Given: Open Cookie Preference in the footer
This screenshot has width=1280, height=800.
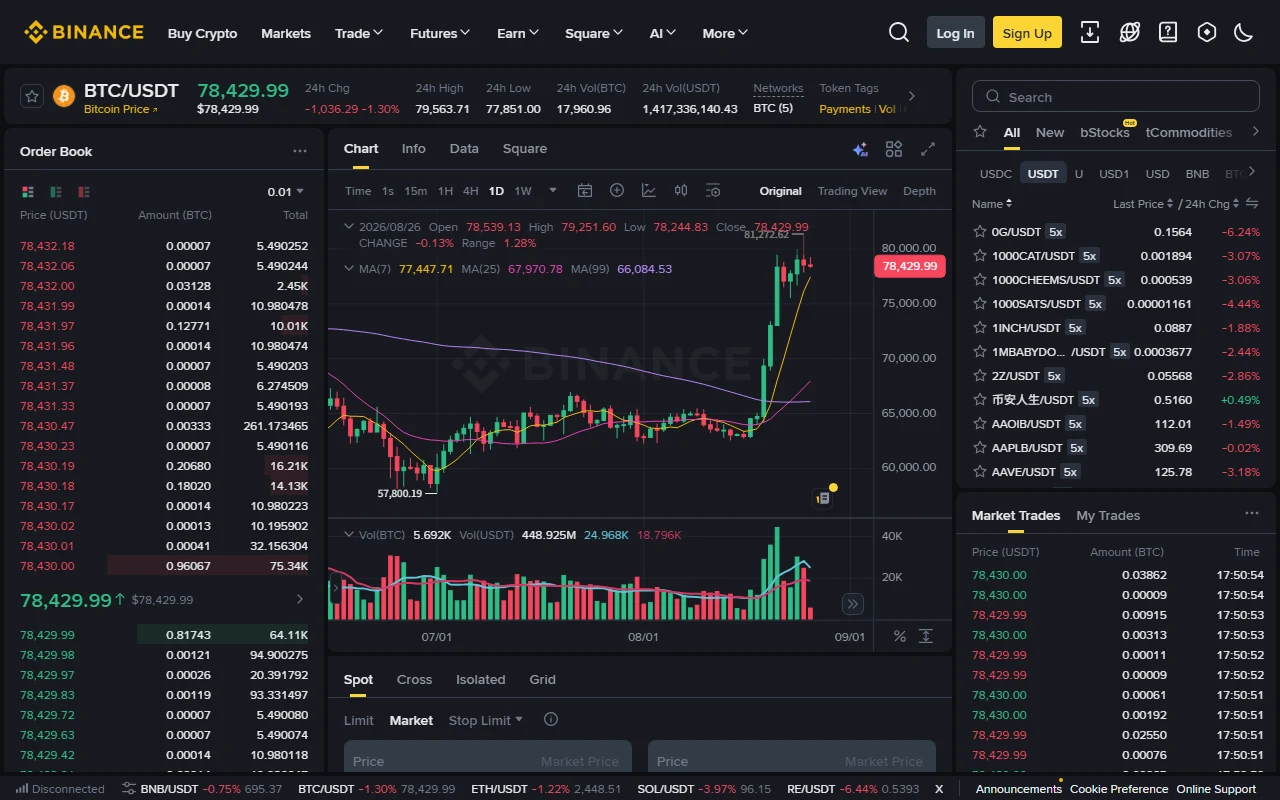Looking at the screenshot, I should point(1119,789).
